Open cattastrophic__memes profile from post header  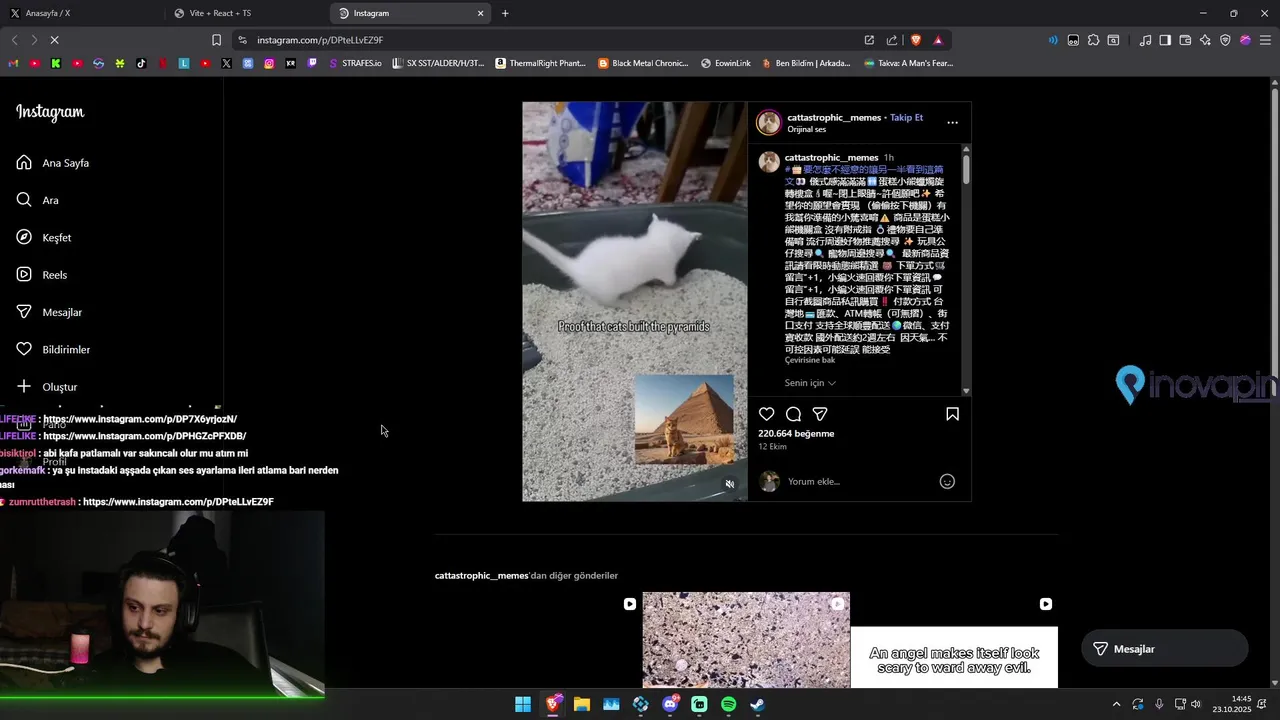tap(834, 118)
